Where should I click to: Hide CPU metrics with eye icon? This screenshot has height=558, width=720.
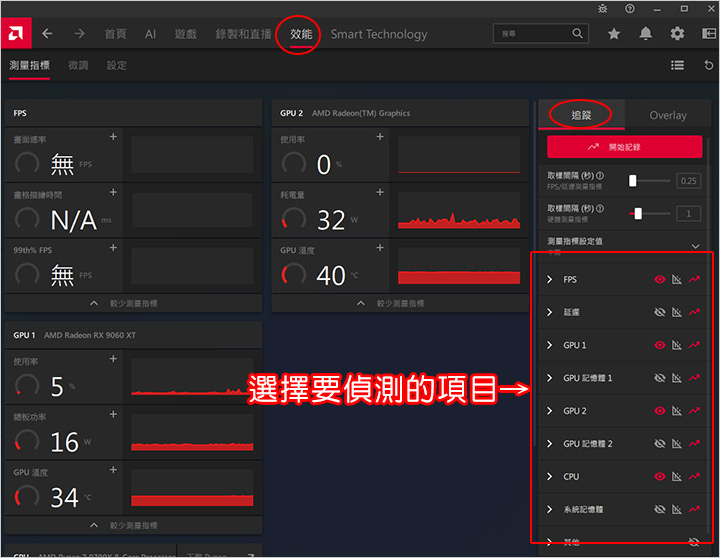tap(660, 476)
